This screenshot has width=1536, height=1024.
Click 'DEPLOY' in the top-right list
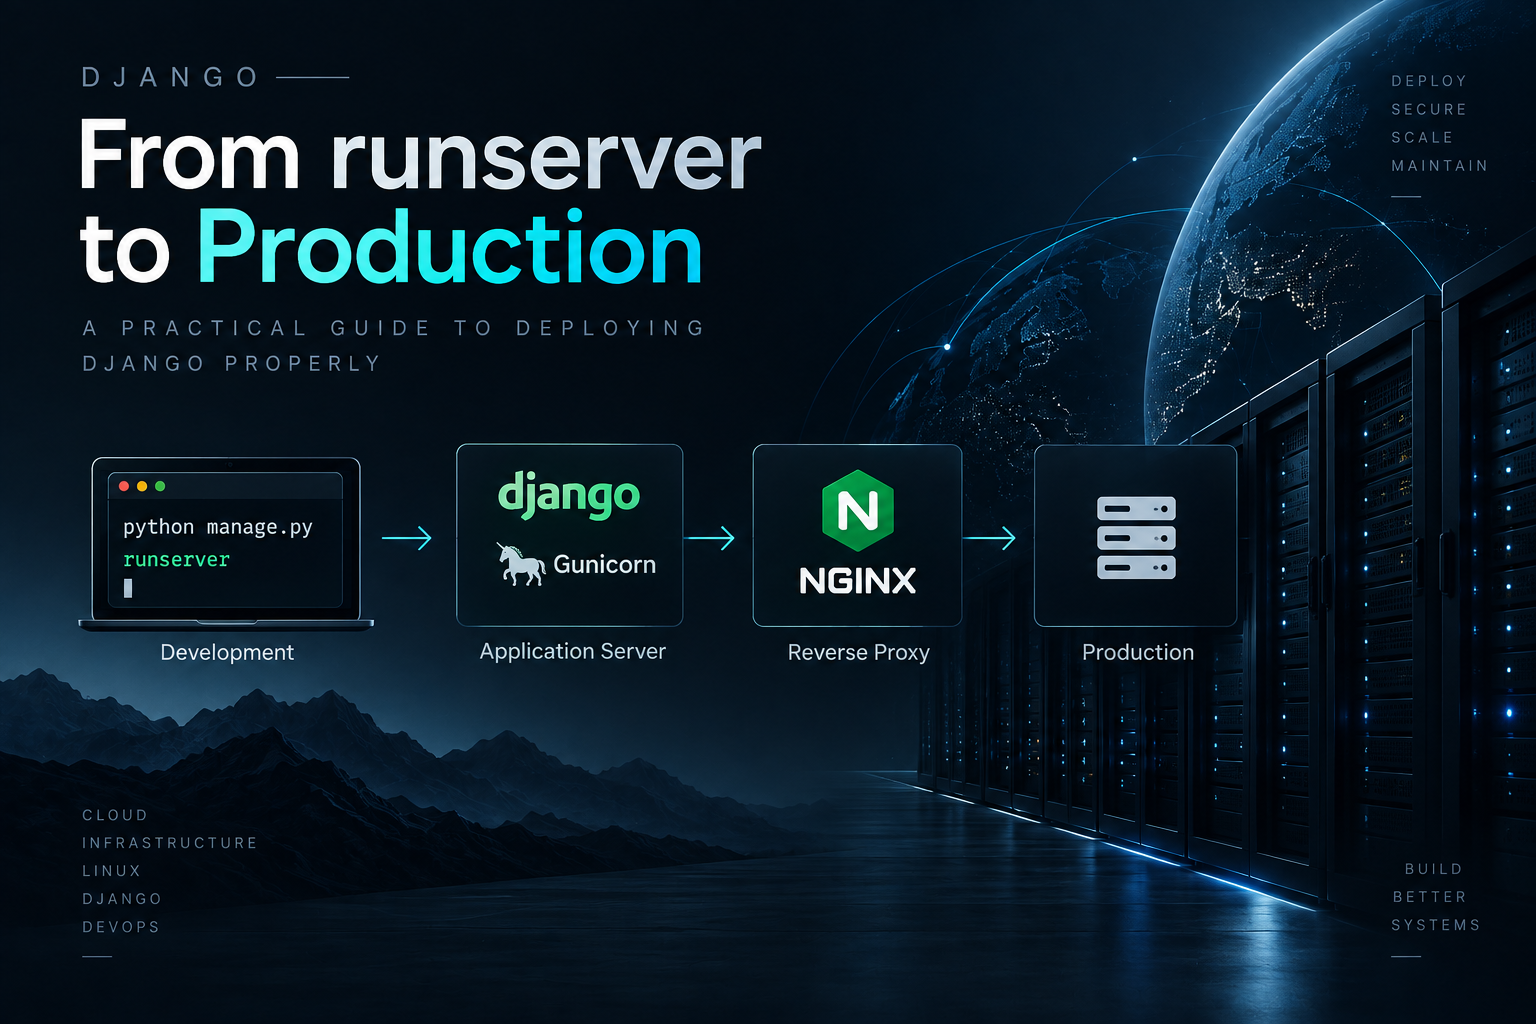pos(1429,81)
